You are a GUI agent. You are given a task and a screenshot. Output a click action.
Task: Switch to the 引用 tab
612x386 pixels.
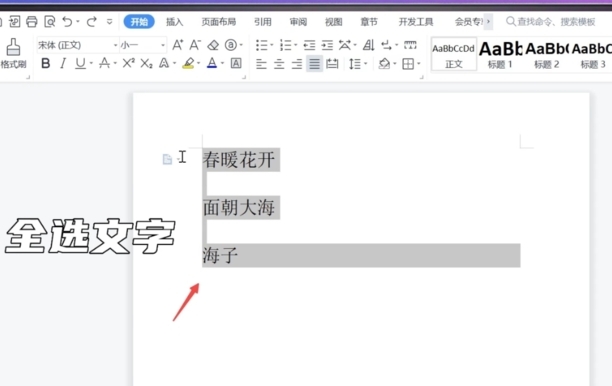[263, 22]
